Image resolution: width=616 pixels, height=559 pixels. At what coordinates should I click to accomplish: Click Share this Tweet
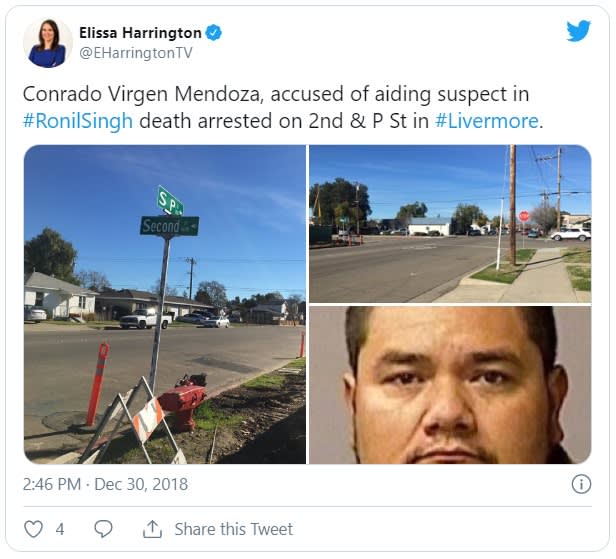[234, 529]
